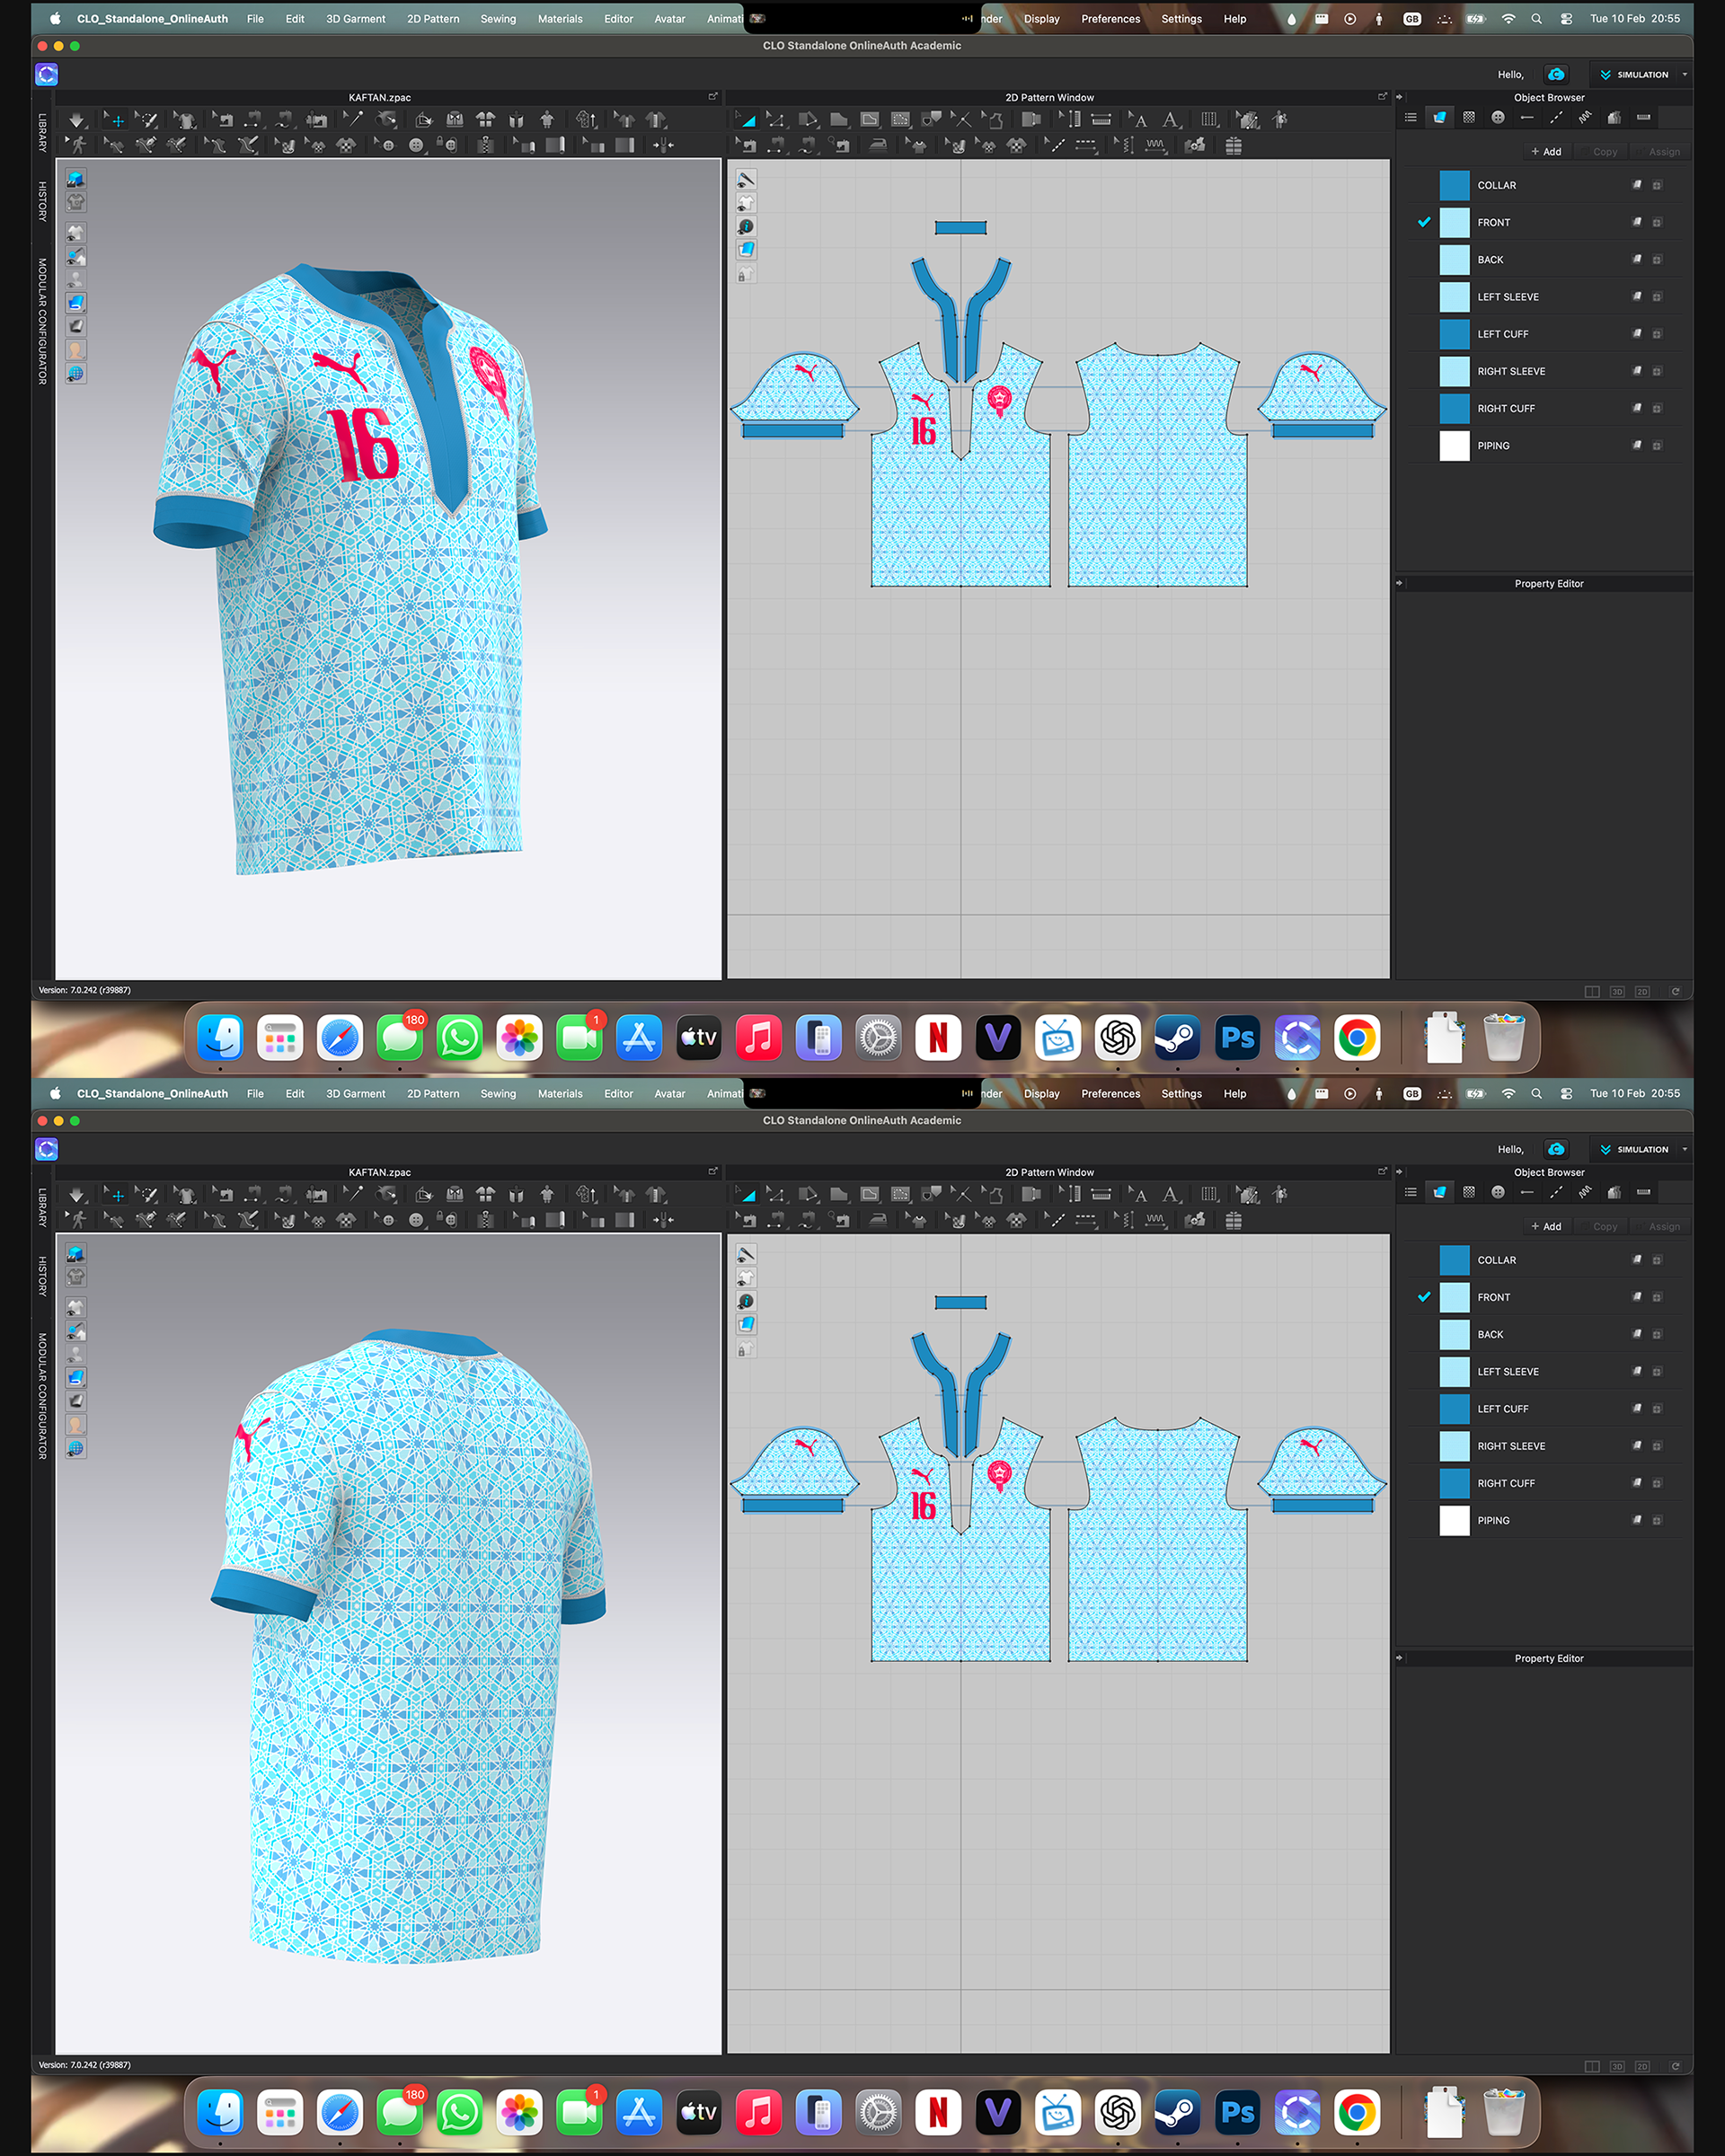Image resolution: width=1725 pixels, height=2156 pixels.
Task: Open Button tab in top Object Browser
Action: point(1497,118)
